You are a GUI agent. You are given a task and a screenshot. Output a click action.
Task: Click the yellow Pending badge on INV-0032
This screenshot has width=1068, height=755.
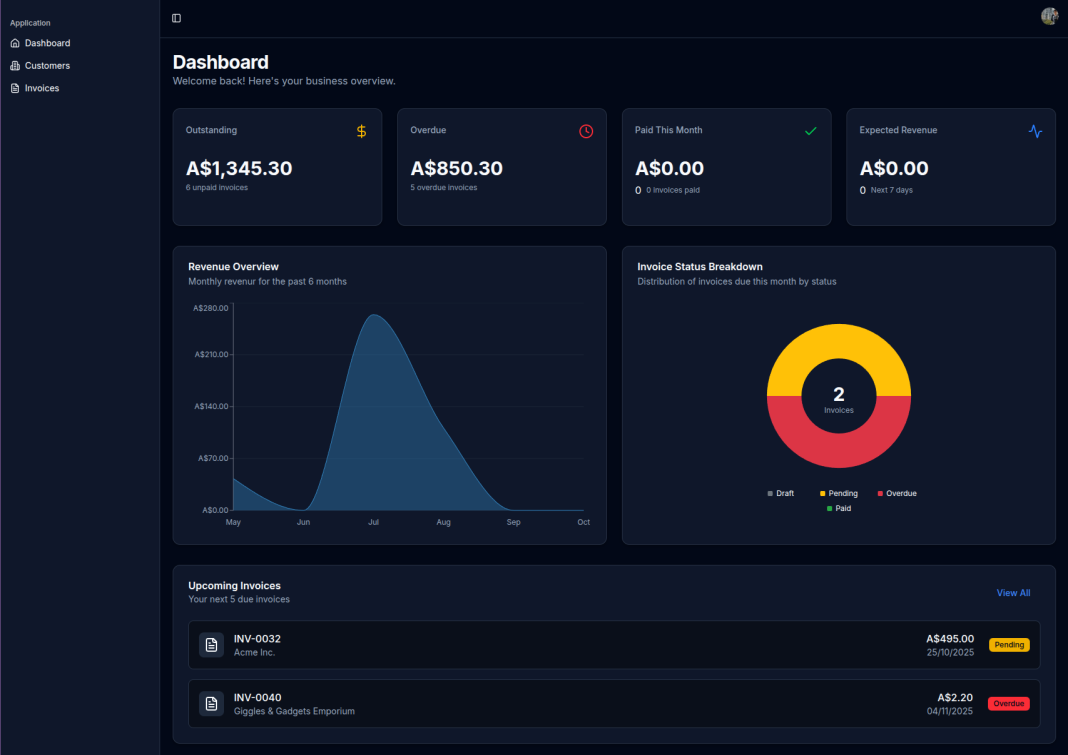[x=1009, y=645]
